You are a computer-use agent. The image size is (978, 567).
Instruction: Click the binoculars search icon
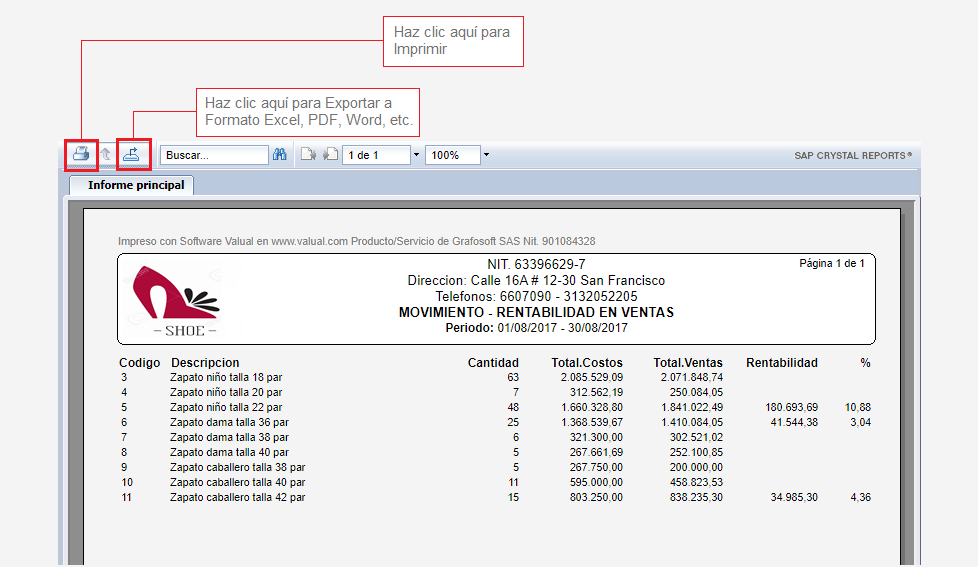click(x=280, y=155)
